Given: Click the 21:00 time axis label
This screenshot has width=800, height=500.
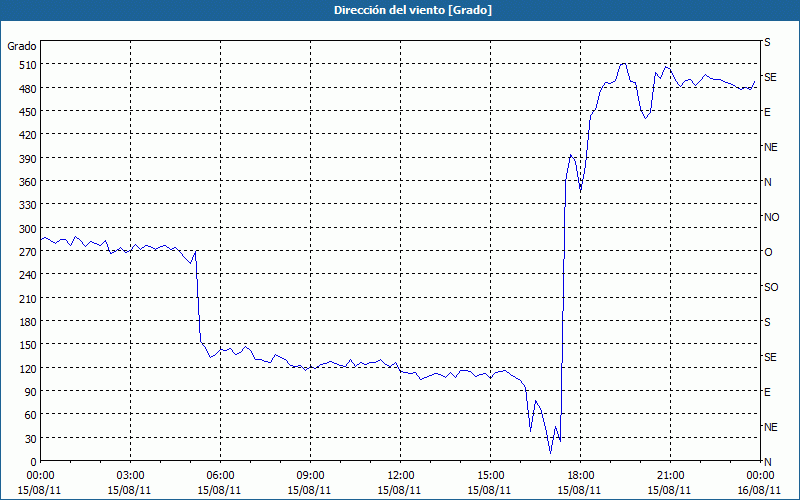Looking at the screenshot, I should (670, 476).
